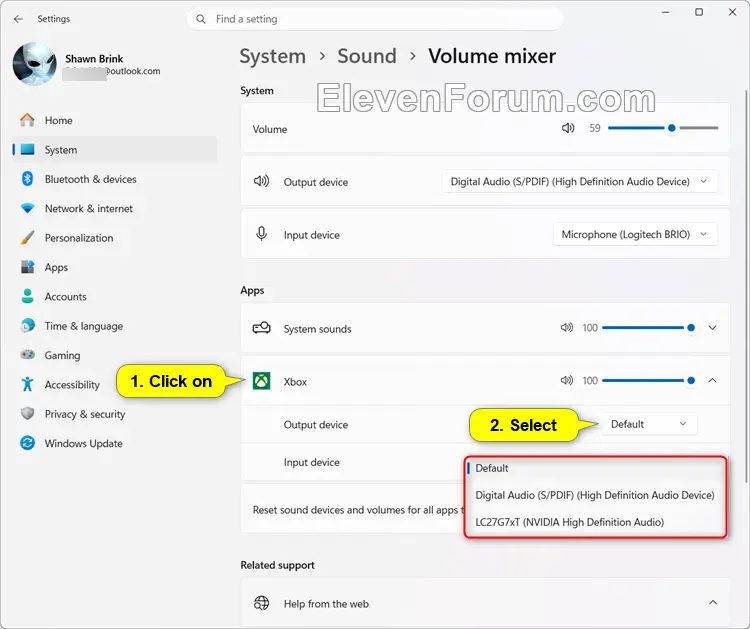Mute the Xbox app speaker icon
750x629 pixels.
tap(566, 380)
